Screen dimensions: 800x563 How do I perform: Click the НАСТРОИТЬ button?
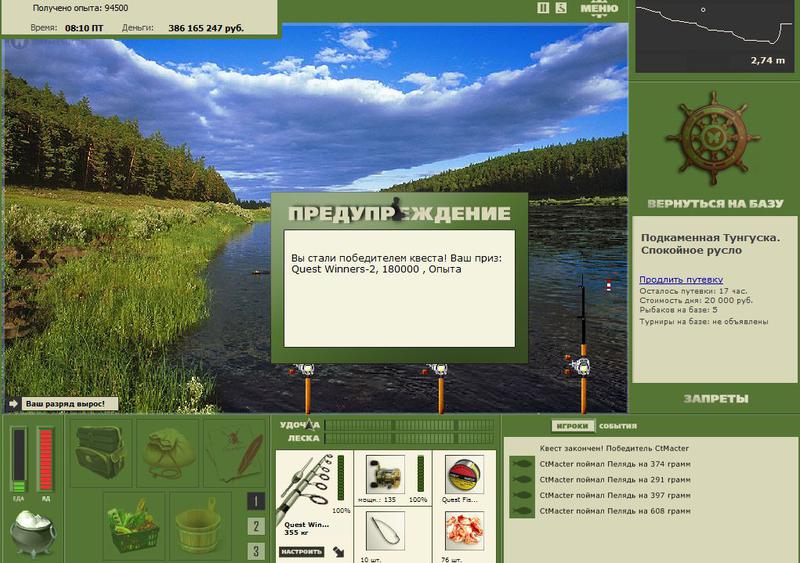coord(301,551)
